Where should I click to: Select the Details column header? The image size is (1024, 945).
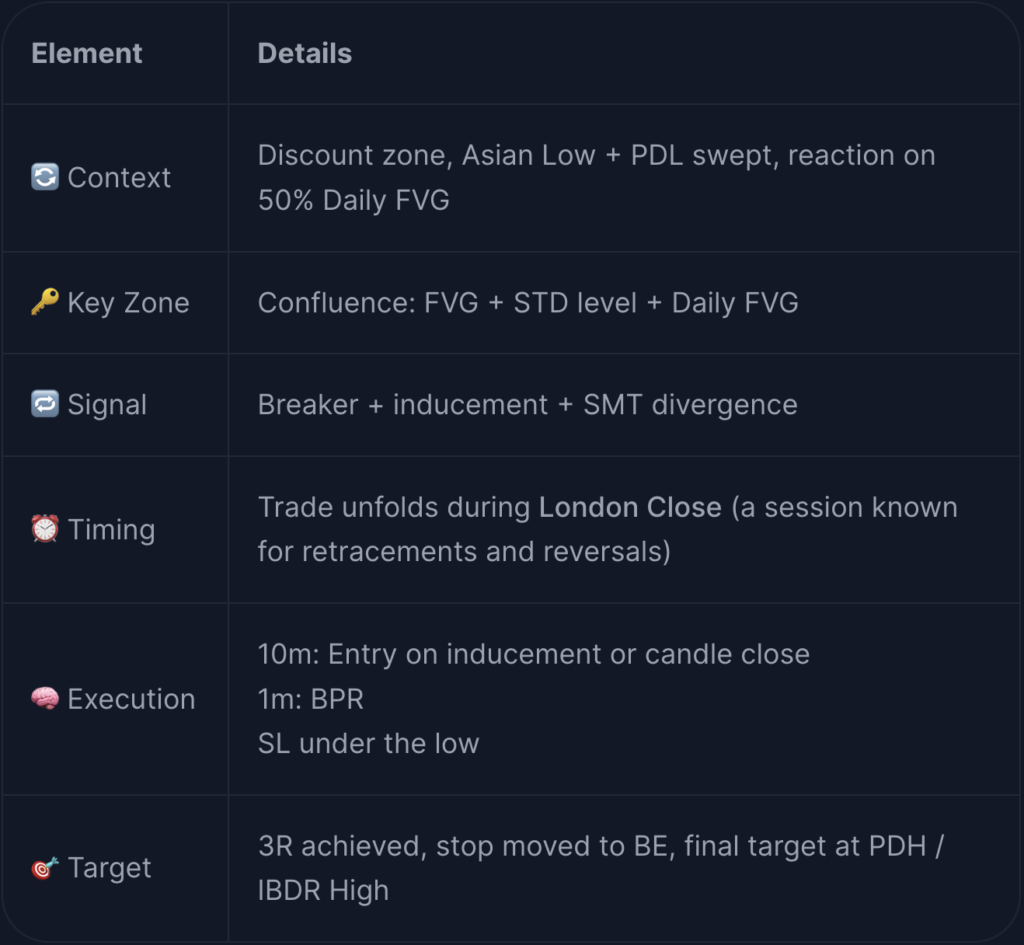305,54
